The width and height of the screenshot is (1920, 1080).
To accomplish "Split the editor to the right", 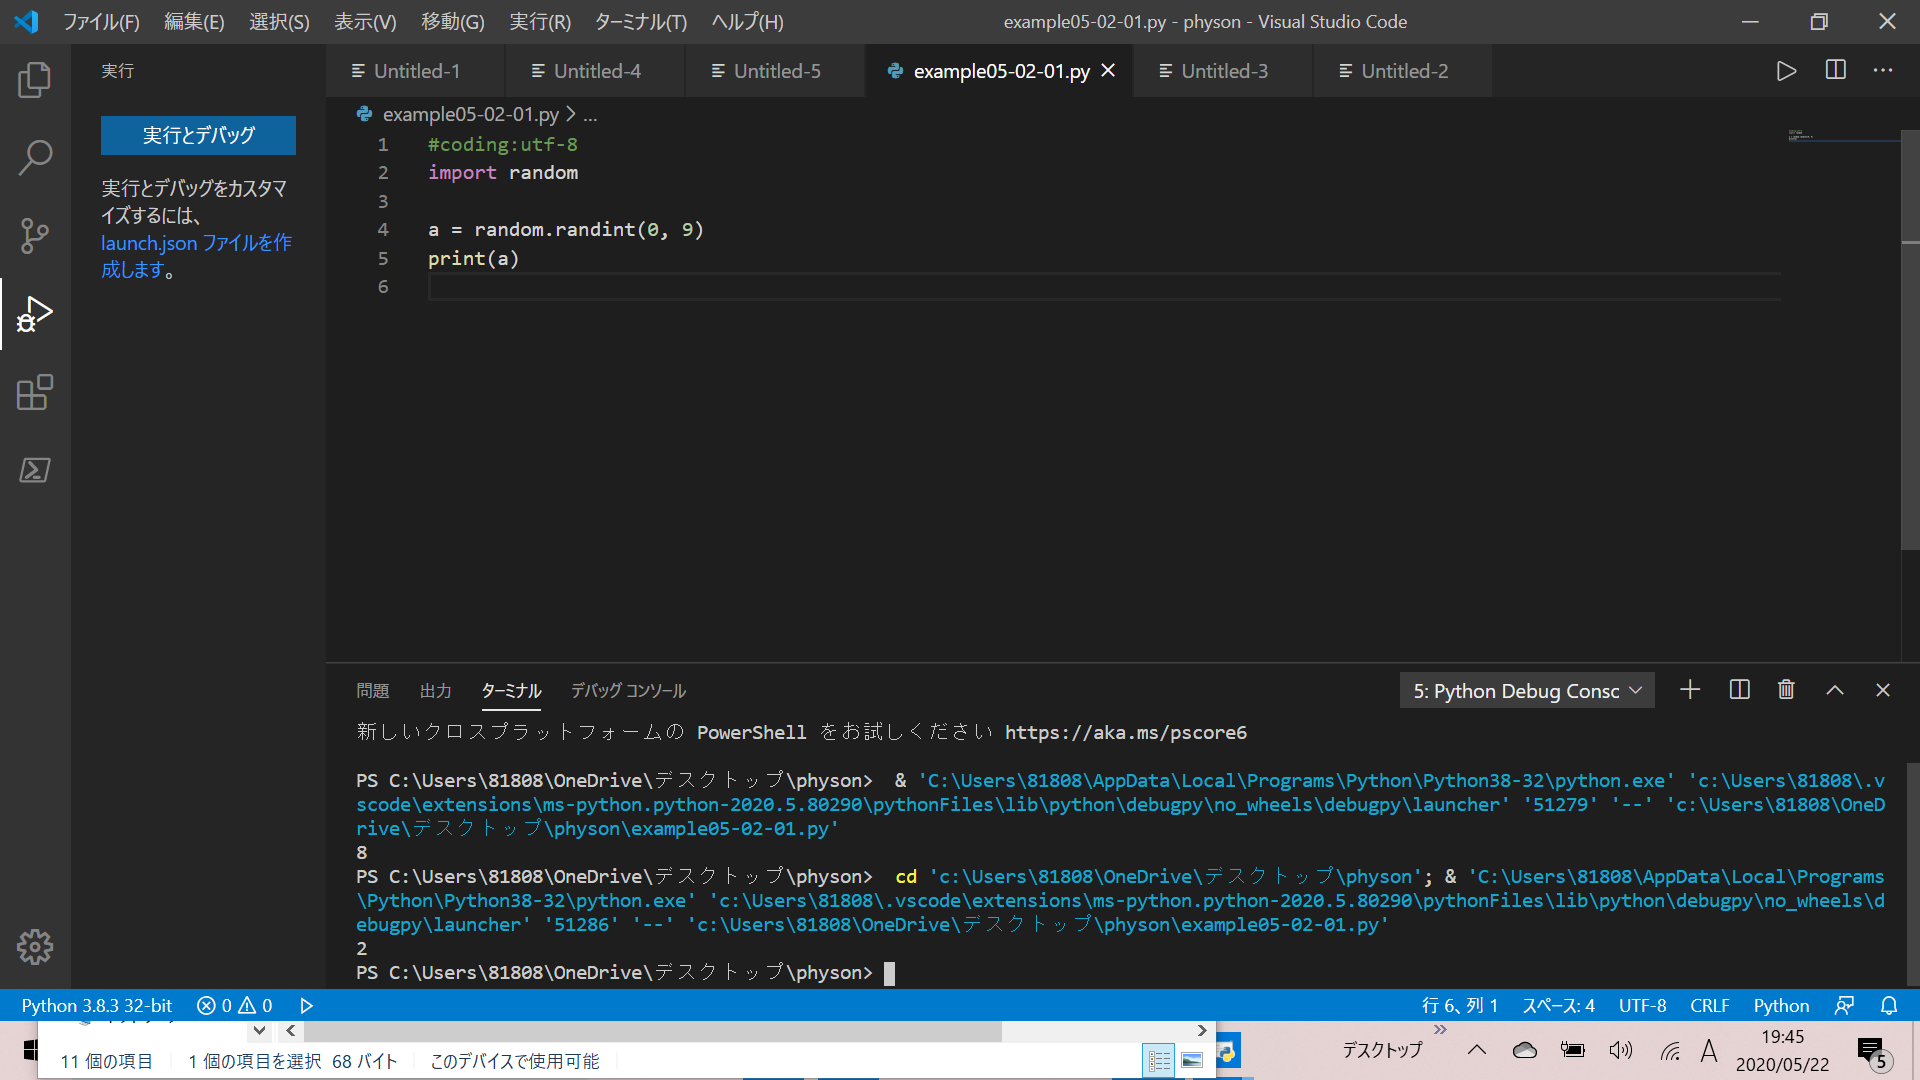I will 1835,71.
